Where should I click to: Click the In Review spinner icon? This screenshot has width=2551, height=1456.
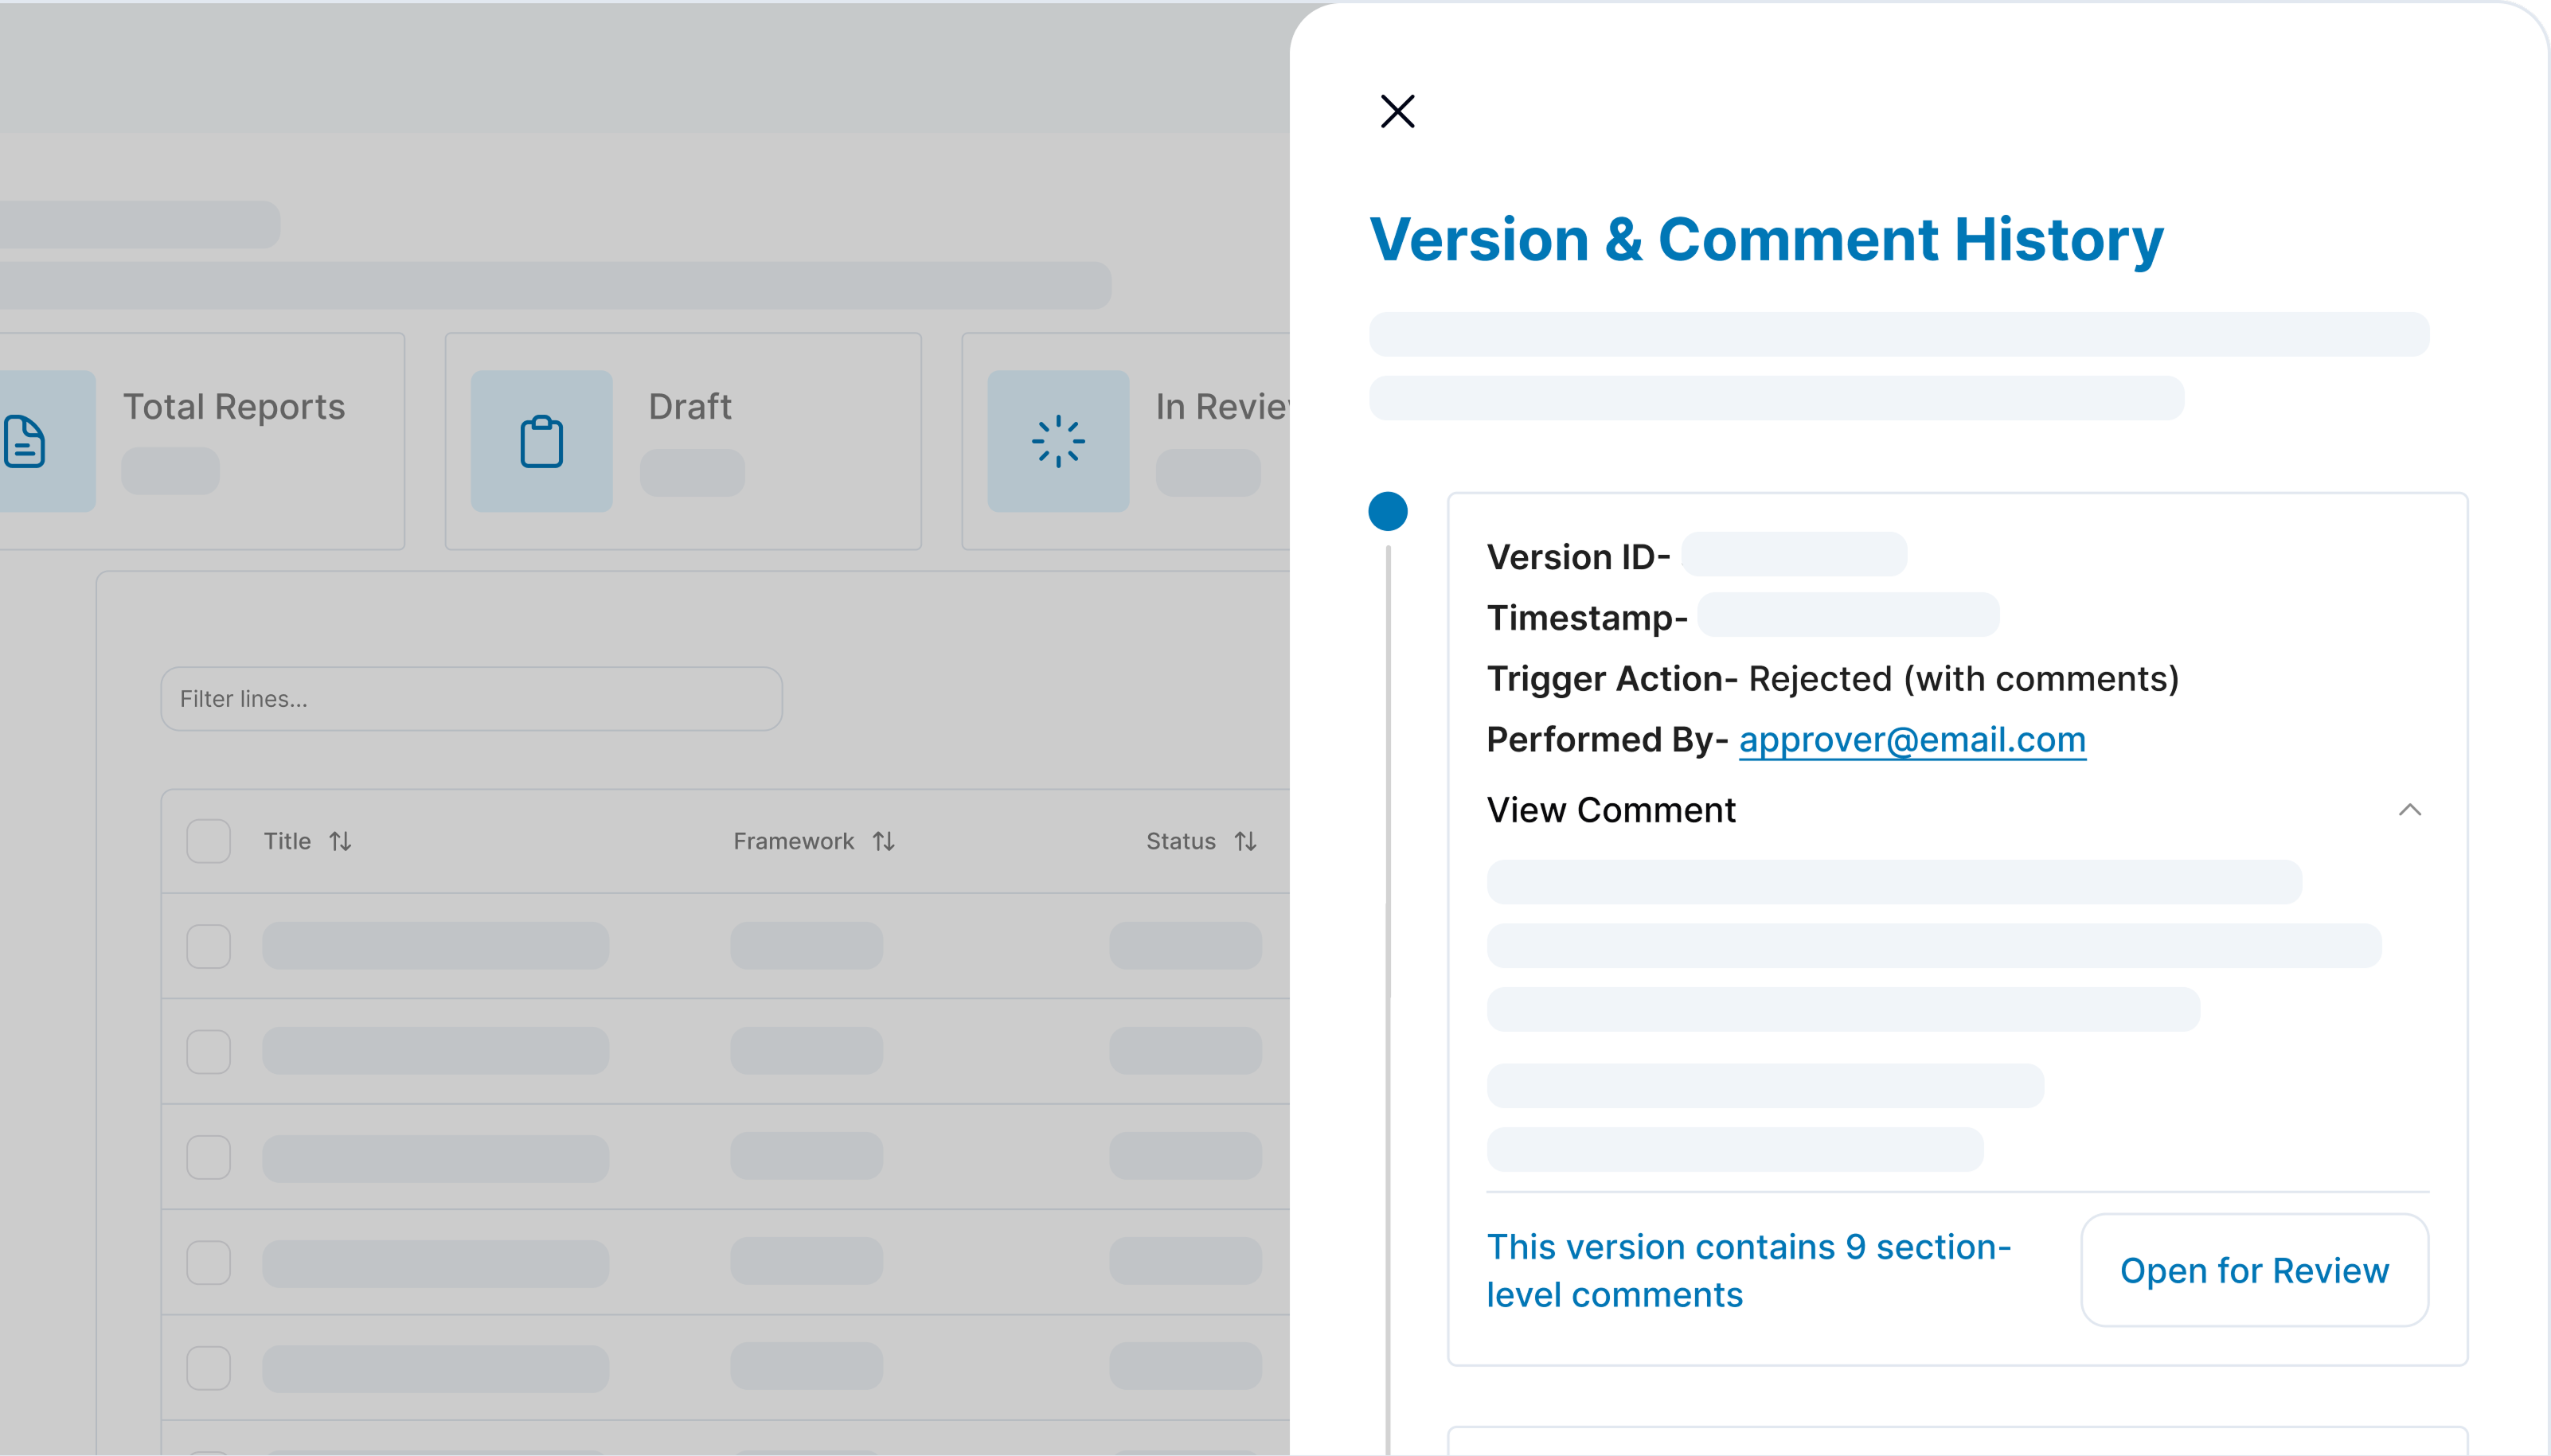click(x=1058, y=441)
